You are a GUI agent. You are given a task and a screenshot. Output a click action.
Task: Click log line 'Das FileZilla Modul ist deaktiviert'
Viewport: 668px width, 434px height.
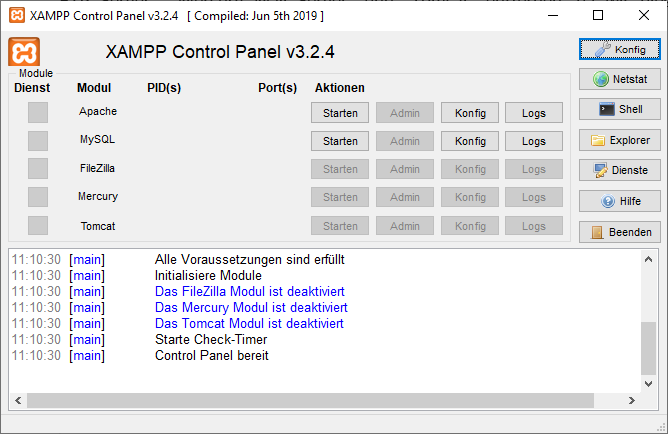(250, 291)
